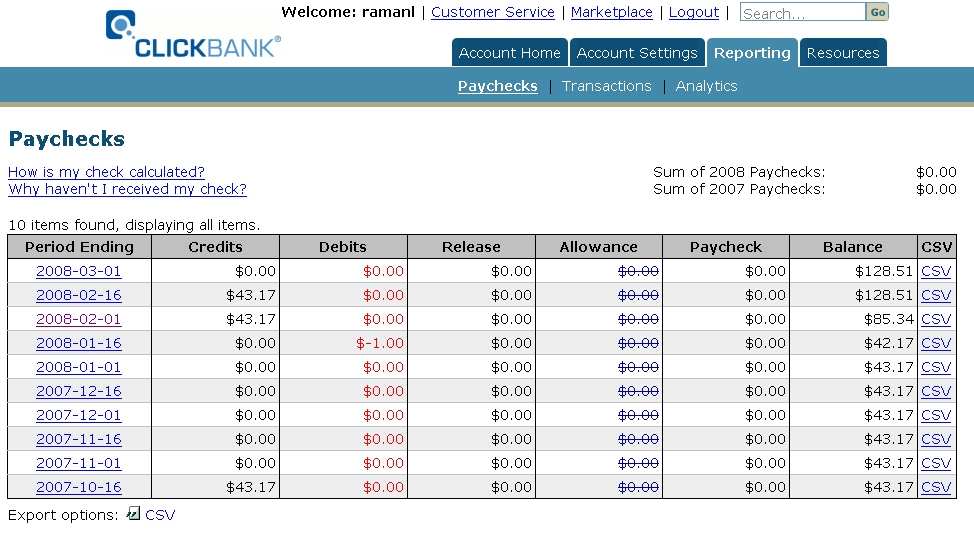Select the $85.34 balance value
Viewport: 974px width, 536px height.
click(889, 319)
